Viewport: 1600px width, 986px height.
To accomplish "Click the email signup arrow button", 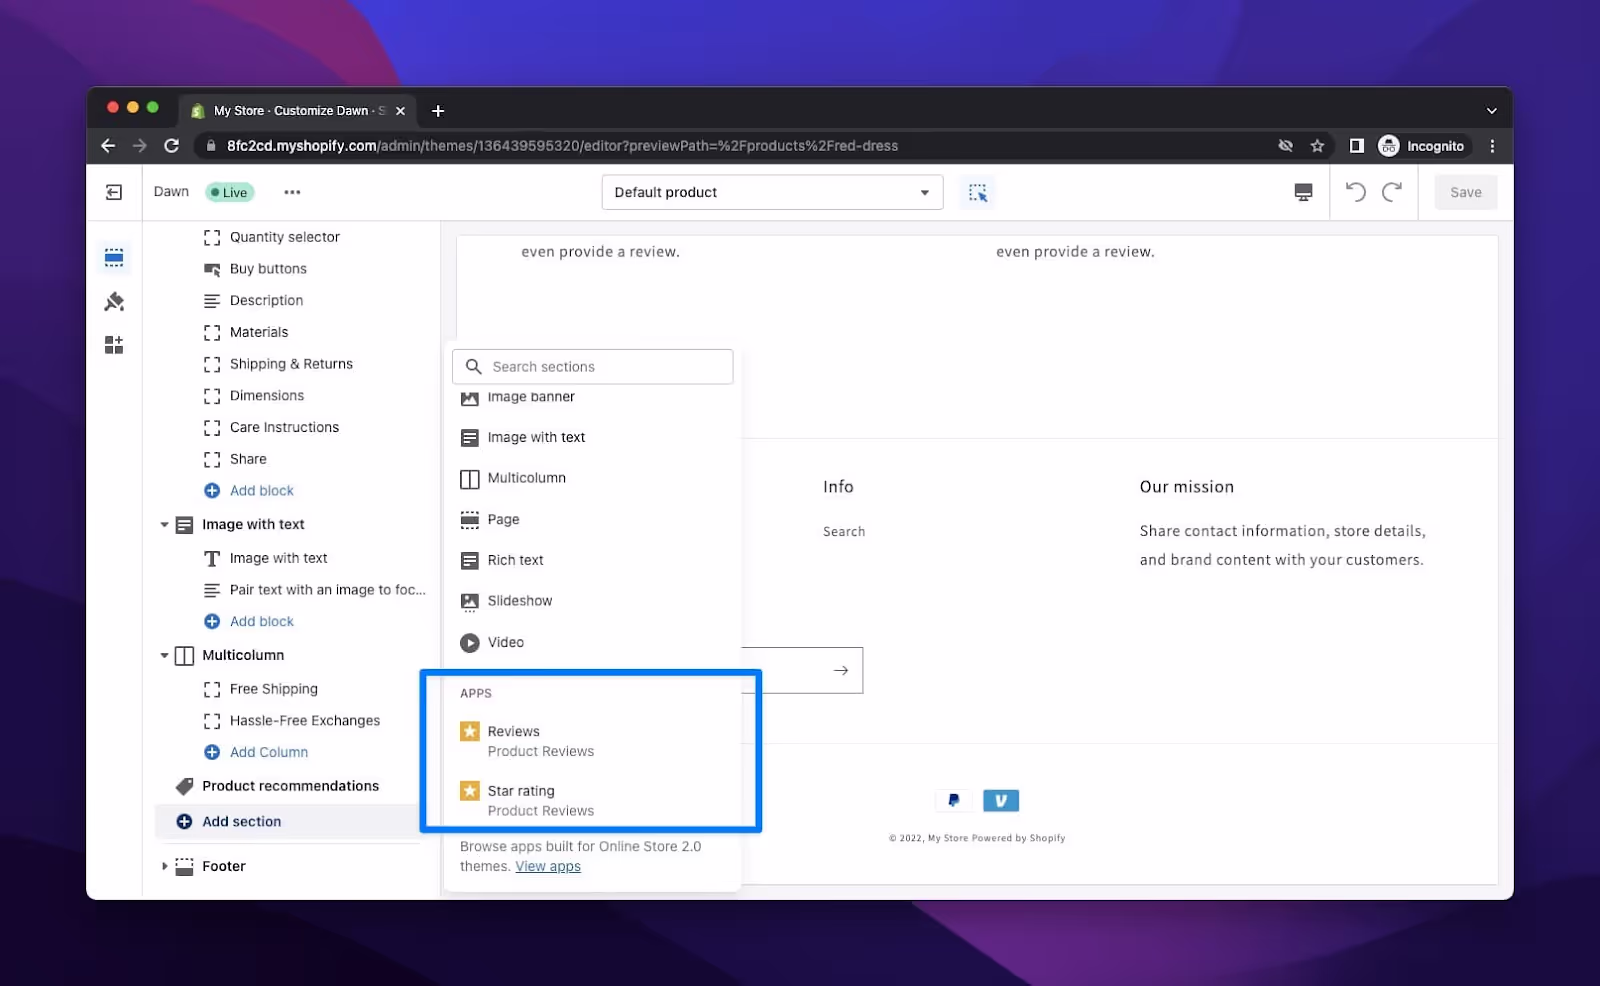I will point(841,671).
